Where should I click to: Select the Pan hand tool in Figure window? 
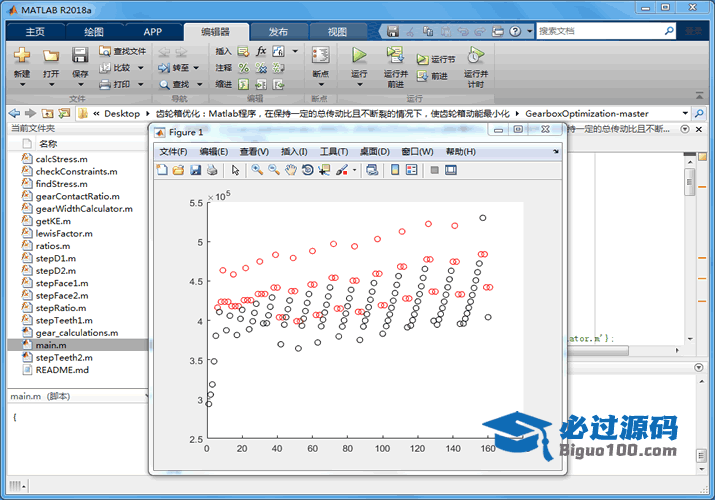[291, 170]
